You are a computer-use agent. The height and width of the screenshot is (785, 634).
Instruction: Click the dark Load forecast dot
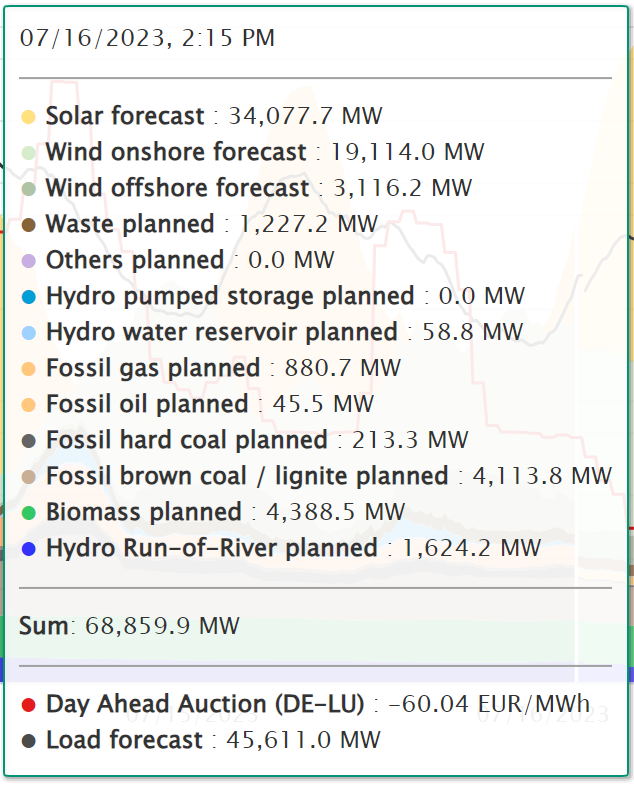(28, 741)
